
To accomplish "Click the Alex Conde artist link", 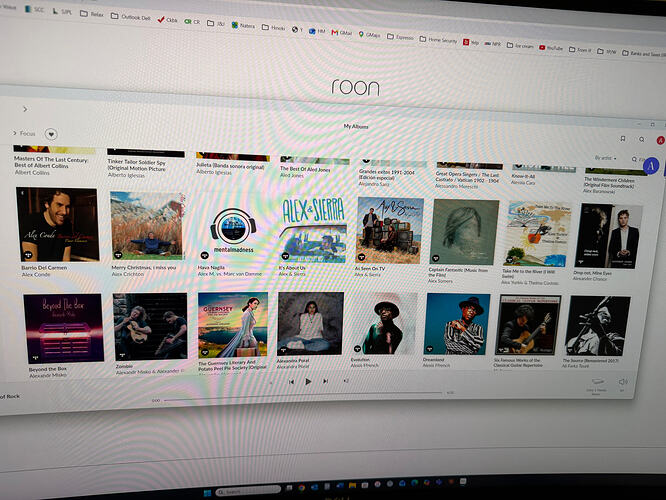I will tap(36, 275).
